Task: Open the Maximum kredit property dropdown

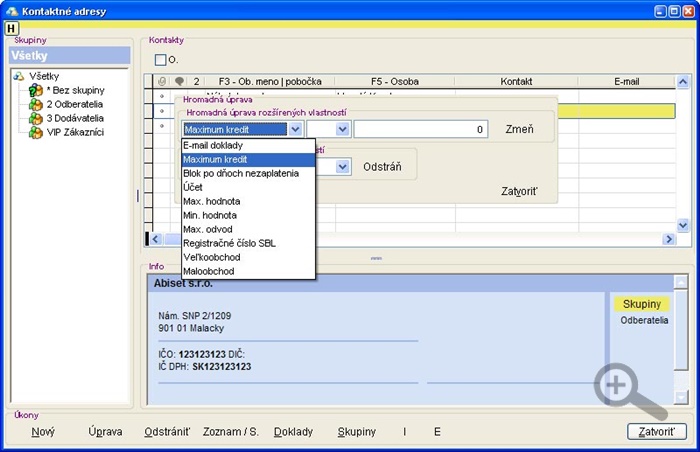Action: point(296,130)
